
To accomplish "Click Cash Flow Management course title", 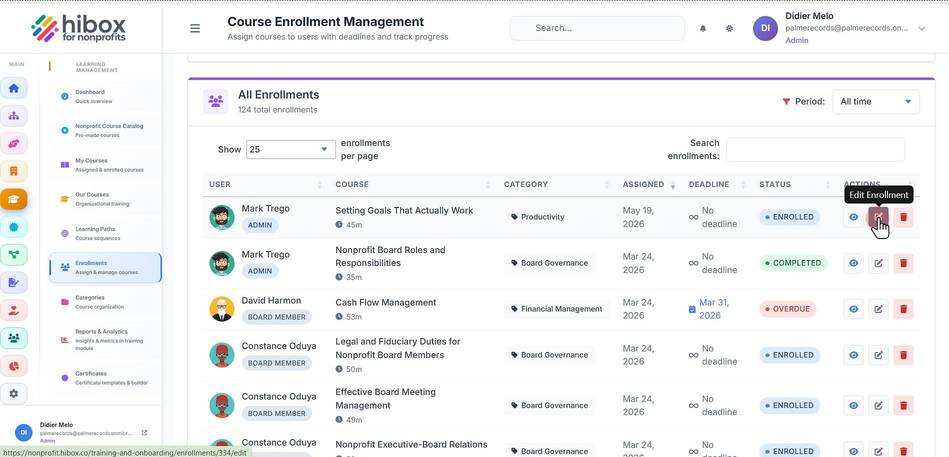I will (x=386, y=303).
